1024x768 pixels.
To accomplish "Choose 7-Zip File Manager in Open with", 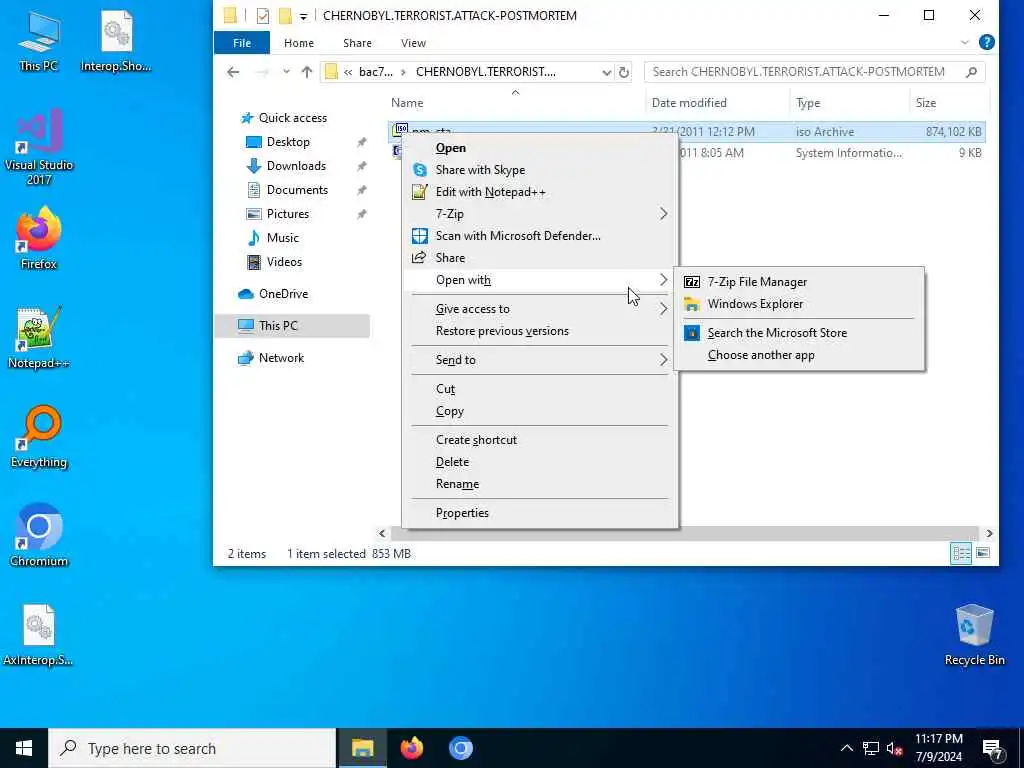I will pos(799,282).
